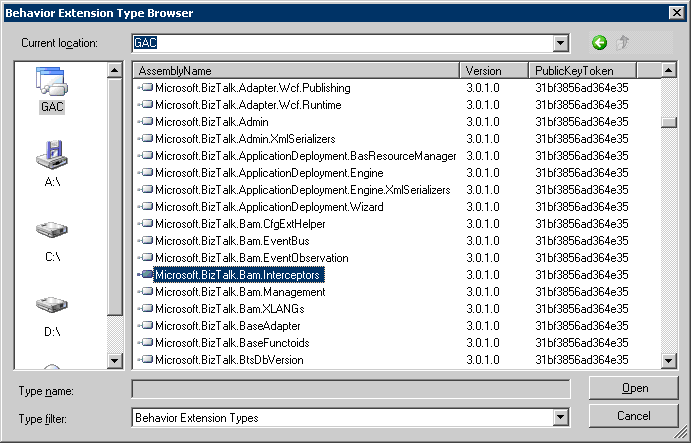
Task: Expand the Type filter dropdown arrow
Action: (561, 417)
